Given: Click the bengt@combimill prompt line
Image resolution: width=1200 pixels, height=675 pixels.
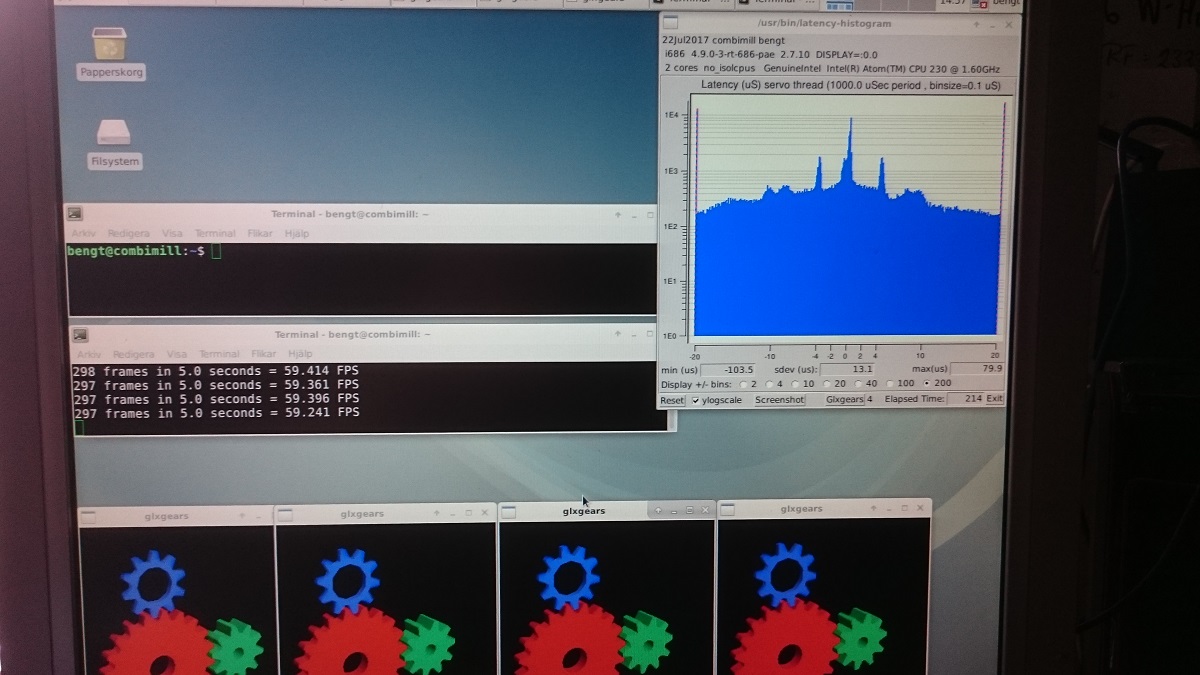Looking at the screenshot, I should pos(144,251).
